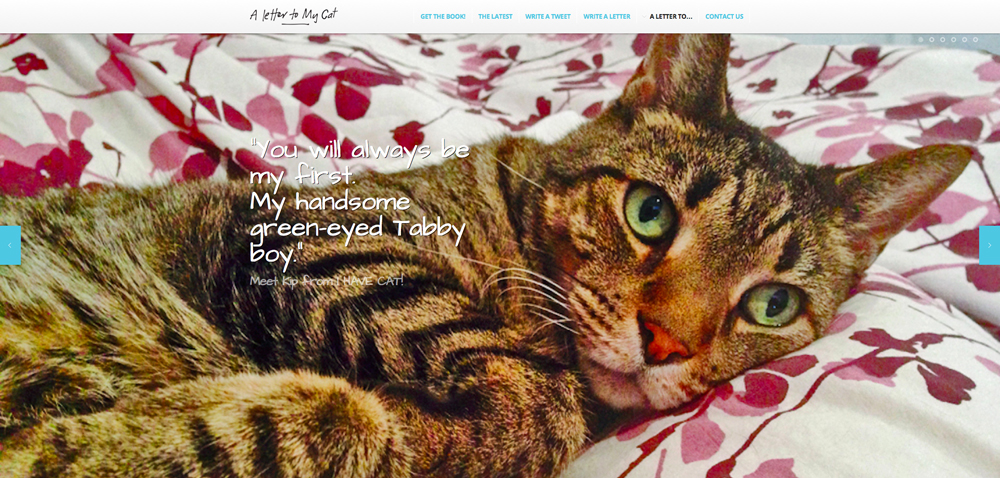
Task: Open the A LETTER TO… menu
Action: (x=671, y=17)
